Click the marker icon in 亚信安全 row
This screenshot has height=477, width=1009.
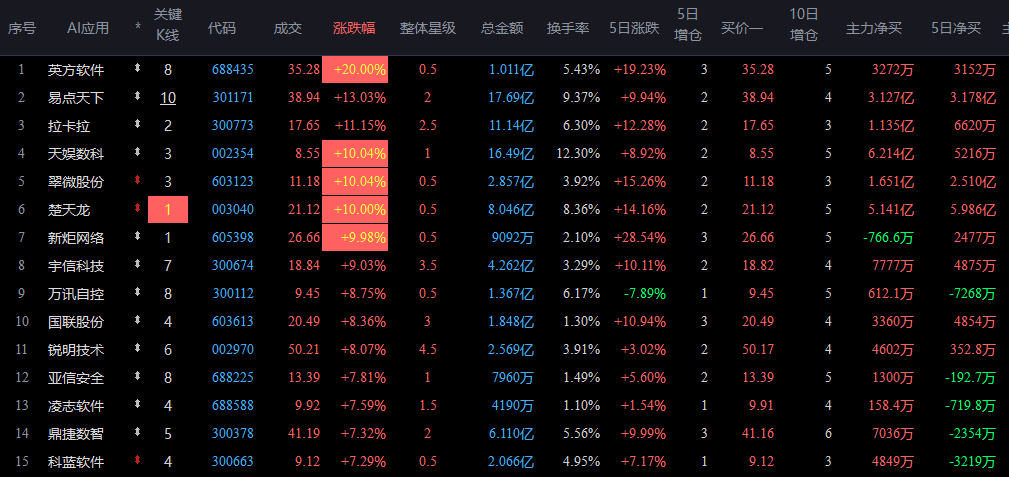(137, 376)
